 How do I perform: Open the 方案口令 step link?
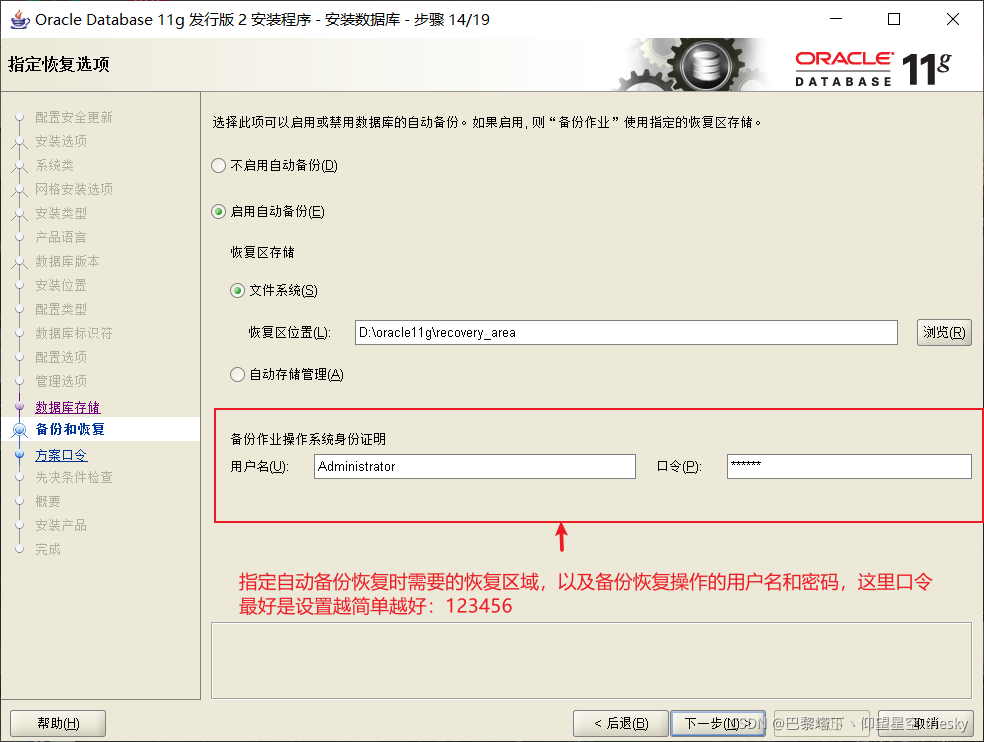61,455
